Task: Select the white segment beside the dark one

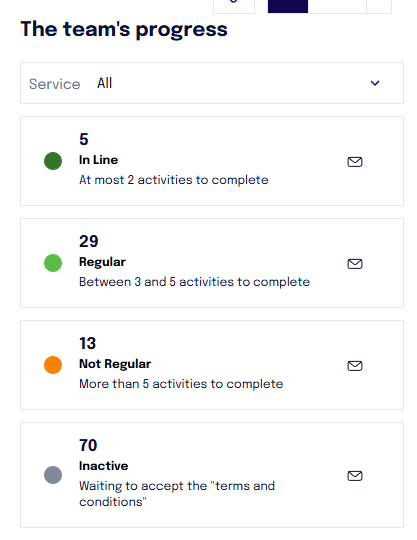Action: tap(337, 6)
